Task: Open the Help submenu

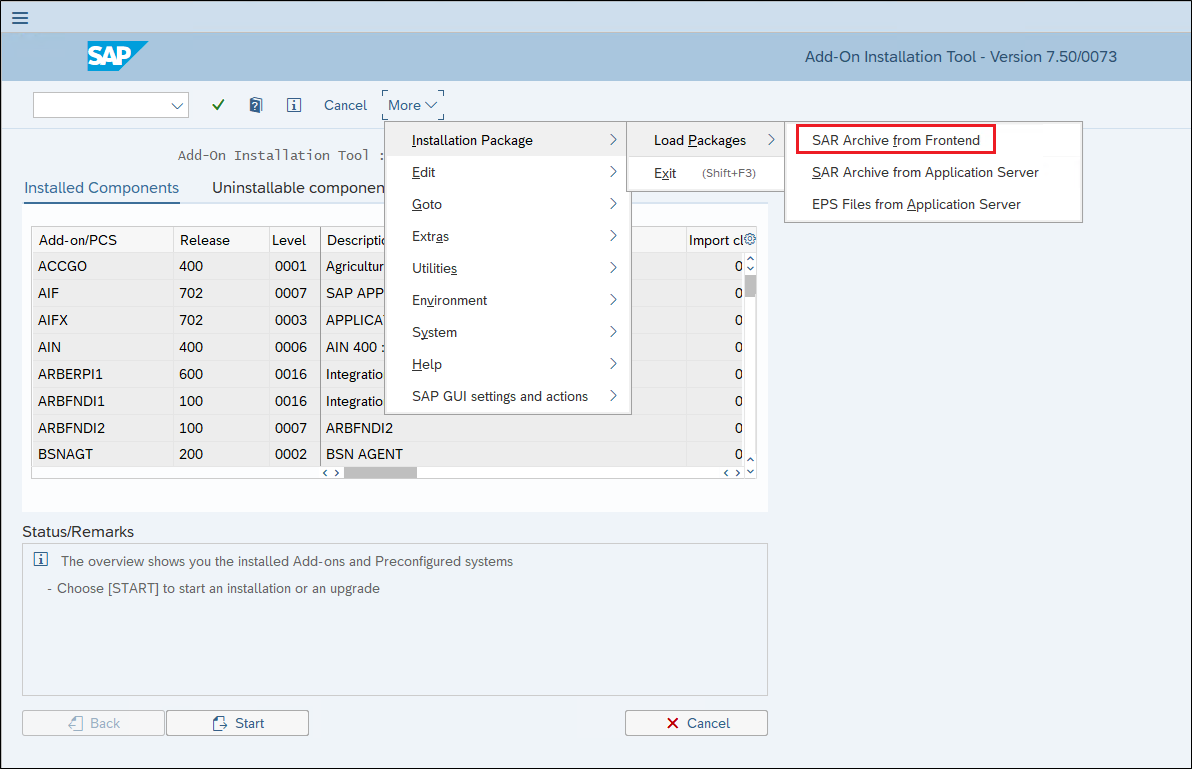Action: (508, 364)
